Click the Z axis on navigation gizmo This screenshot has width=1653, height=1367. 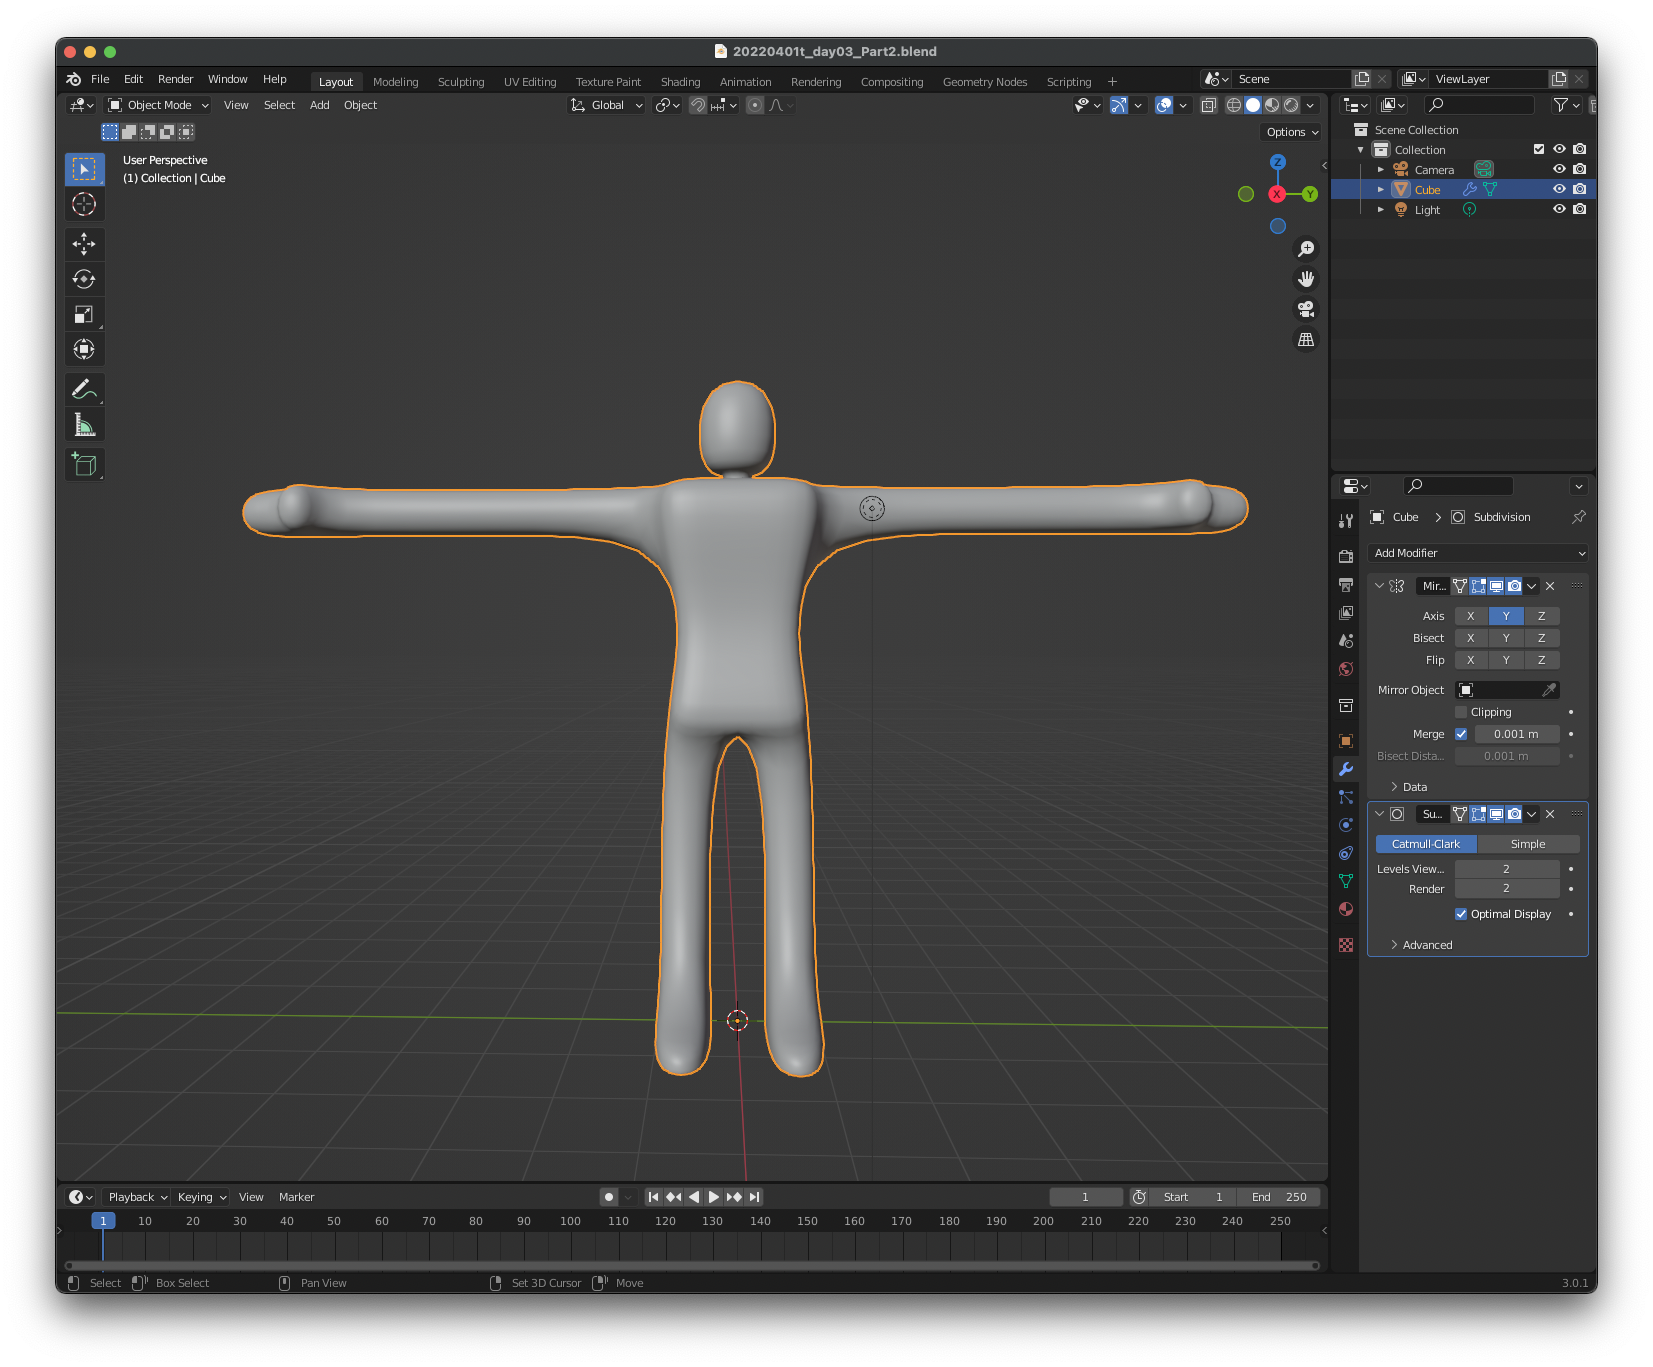(x=1277, y=162)
